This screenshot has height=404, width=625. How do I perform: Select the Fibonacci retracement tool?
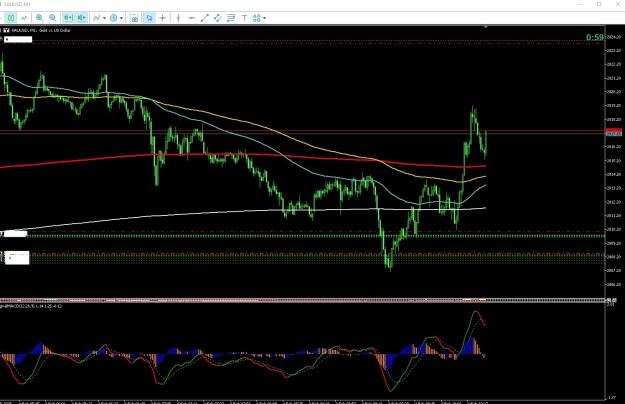231,18
